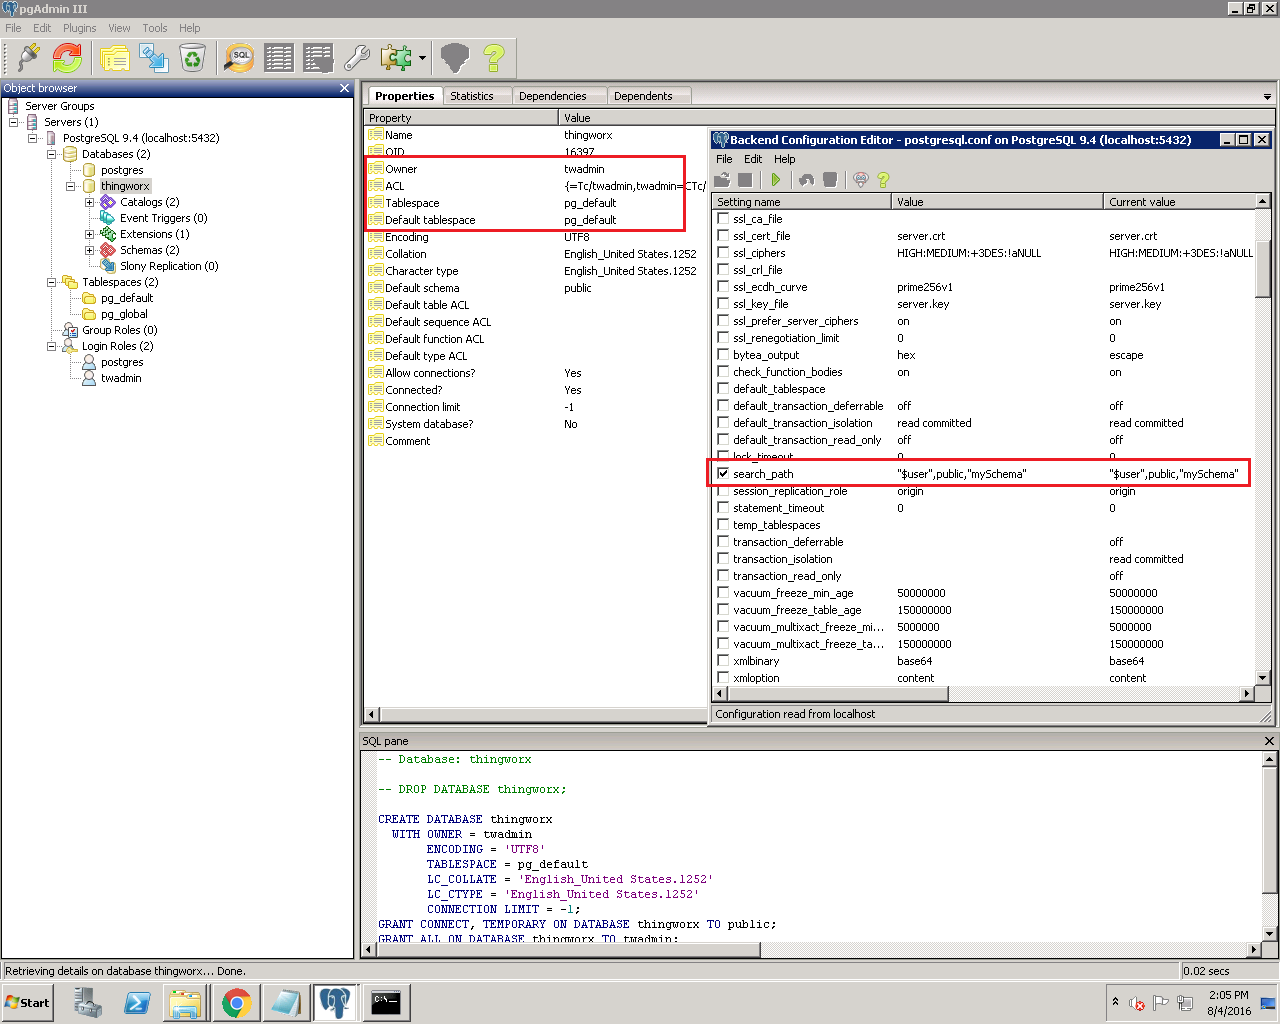The width and height of the screenshot is (1280, 1024).
Task: Click the yellow help question mark in main toolbar
Action: pyautogui.click(x=493, y=58)
